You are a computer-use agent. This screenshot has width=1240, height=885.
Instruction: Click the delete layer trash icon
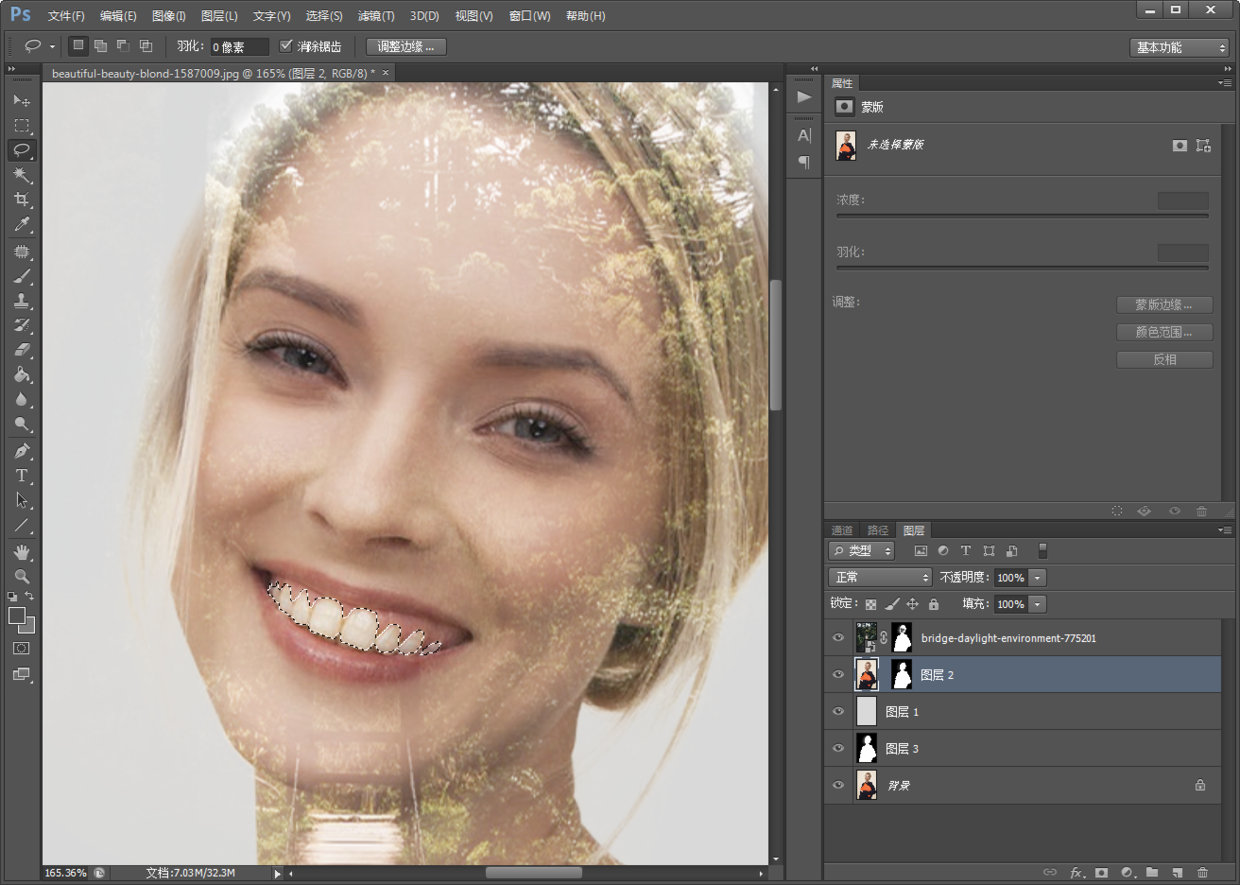(x=1202, y=873)
